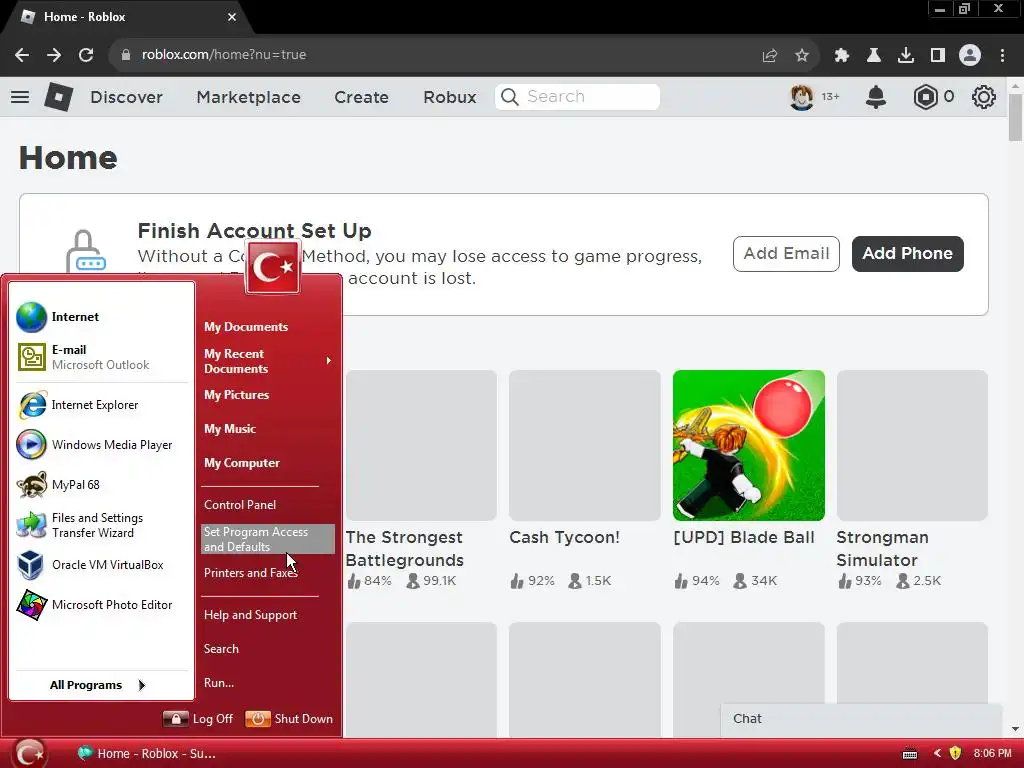Go forward in browser history
This screenshot has width=1024, height=768.
(x=54, y=55)
